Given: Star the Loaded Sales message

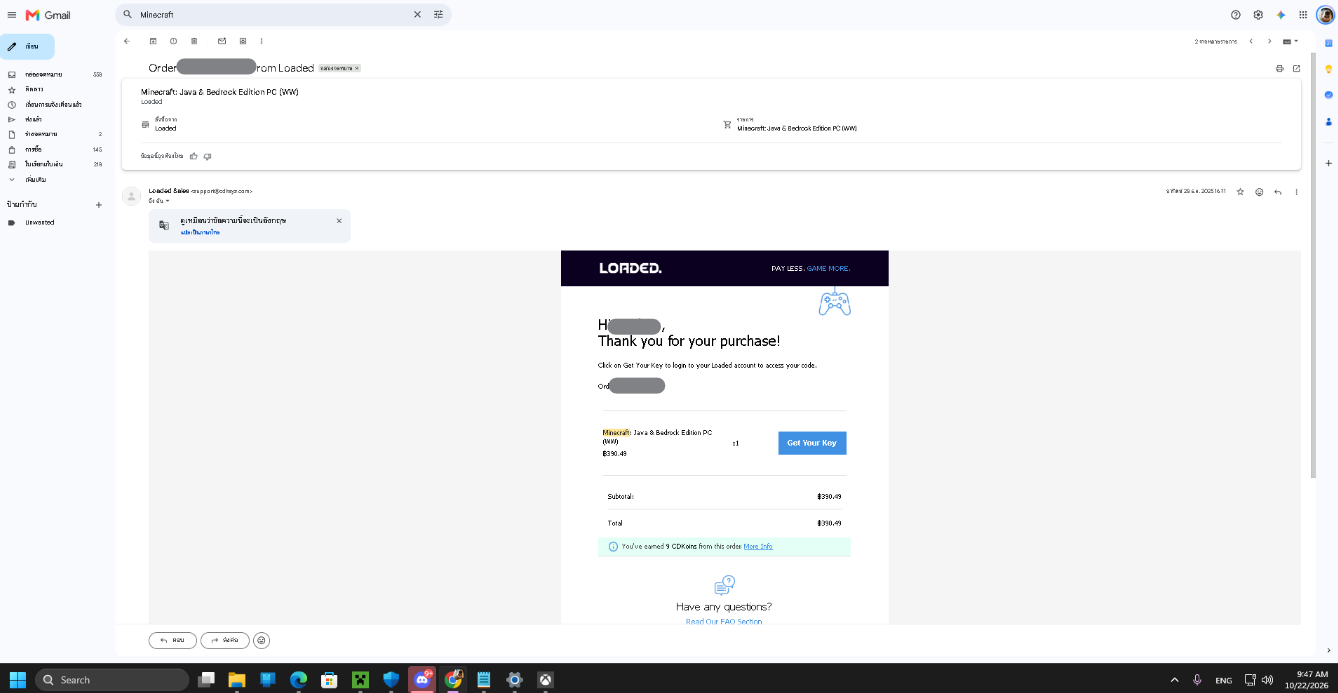Looking at the screenshot, I should tap(1240, 191).
